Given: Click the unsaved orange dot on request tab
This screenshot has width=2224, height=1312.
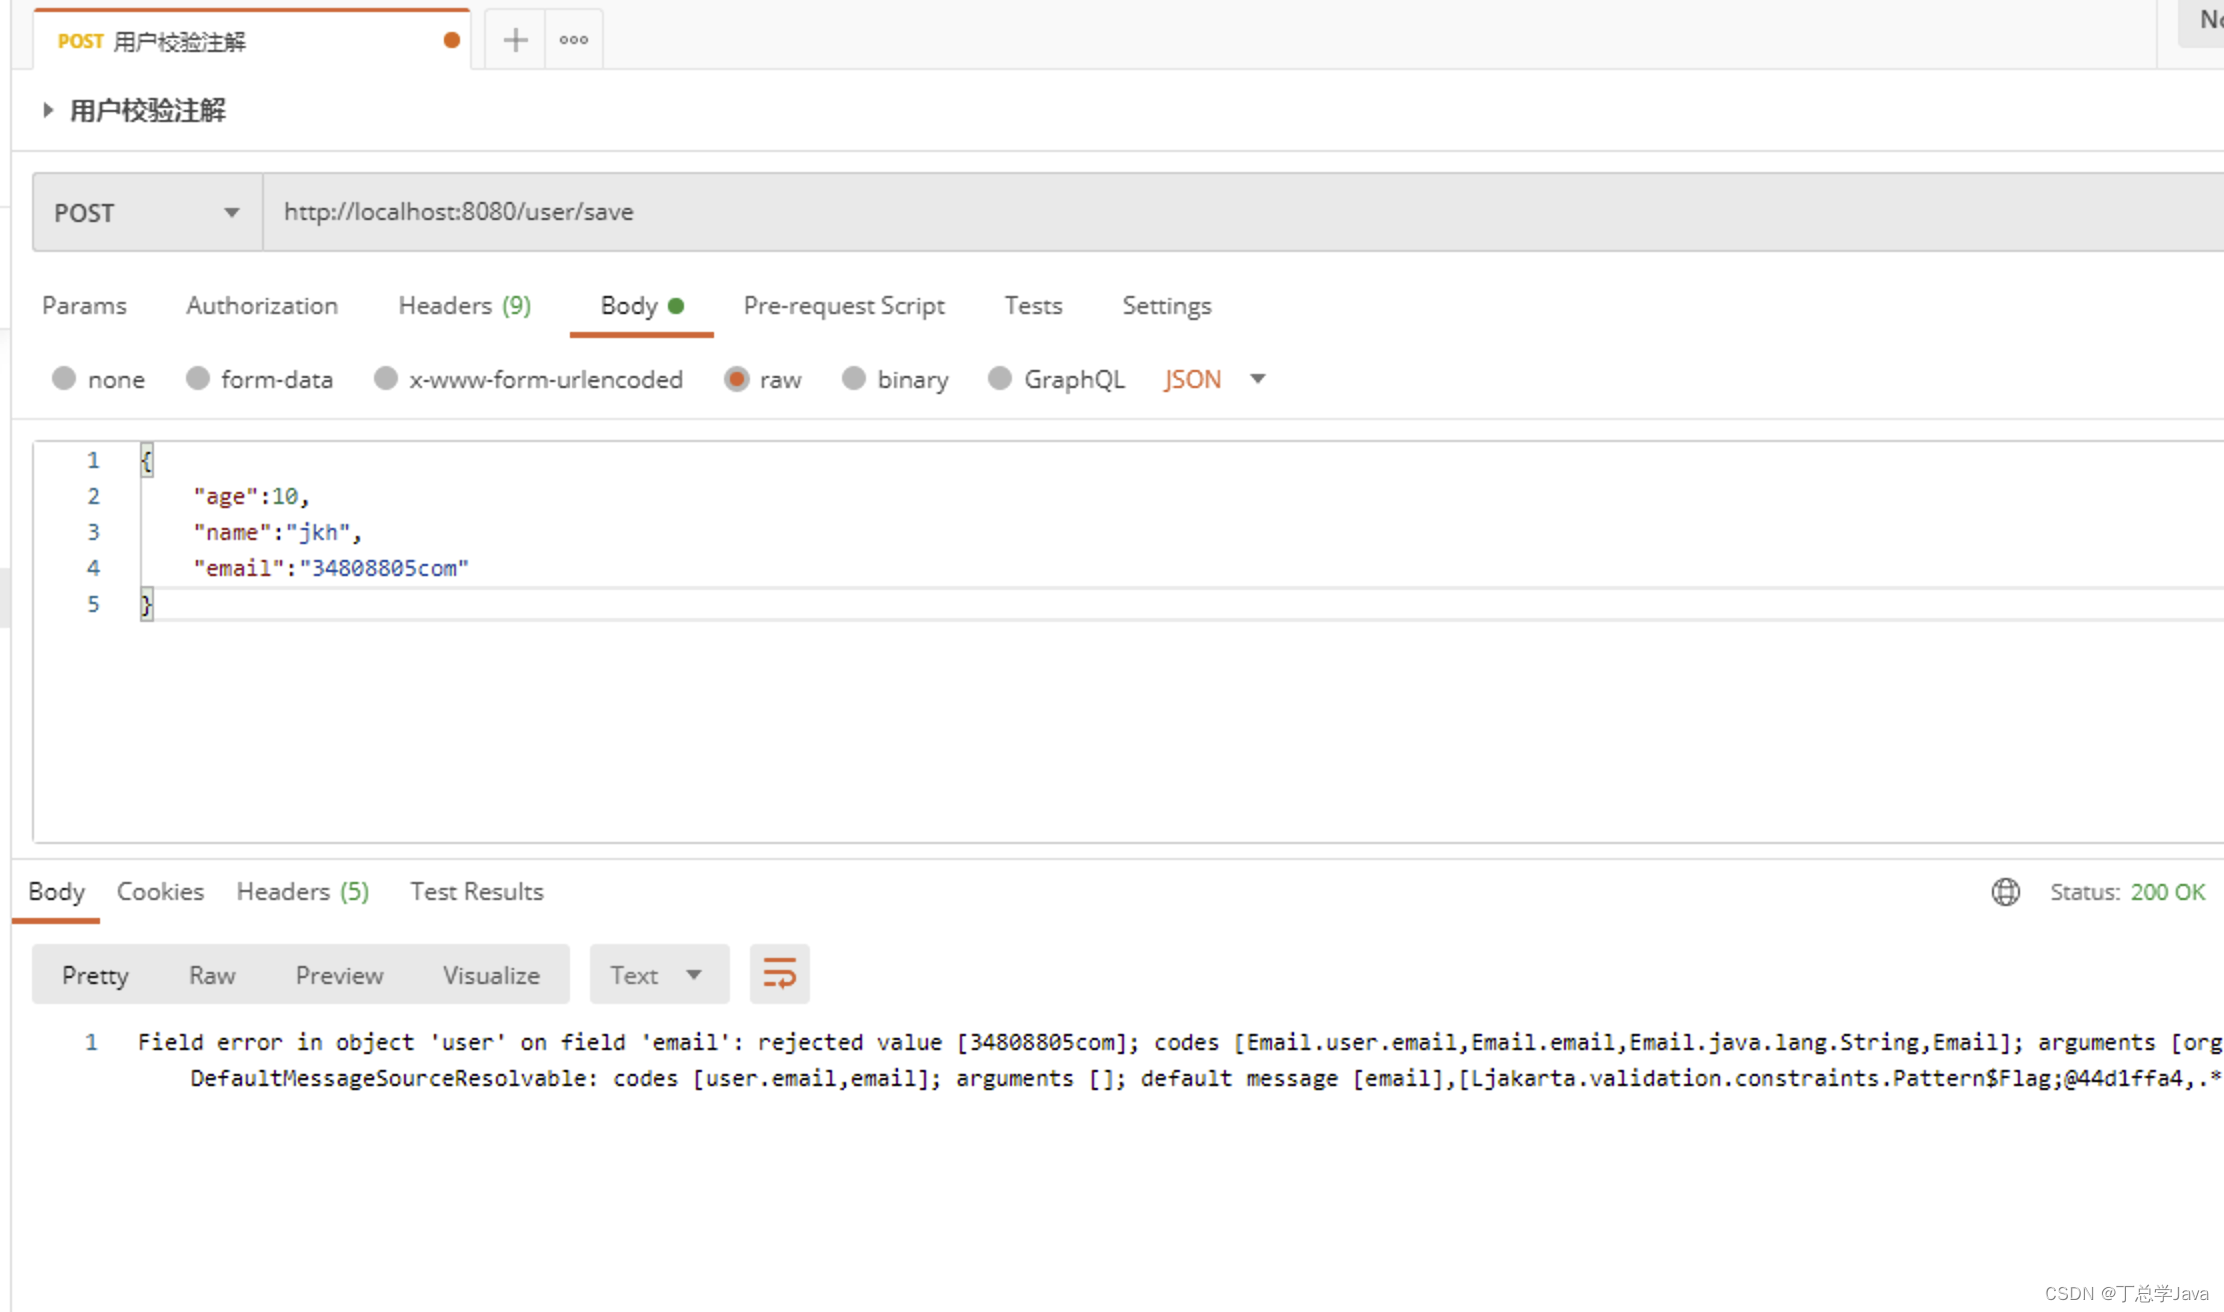Looking at the screenshot, I should pyautogui.click(x=452, y=40).
